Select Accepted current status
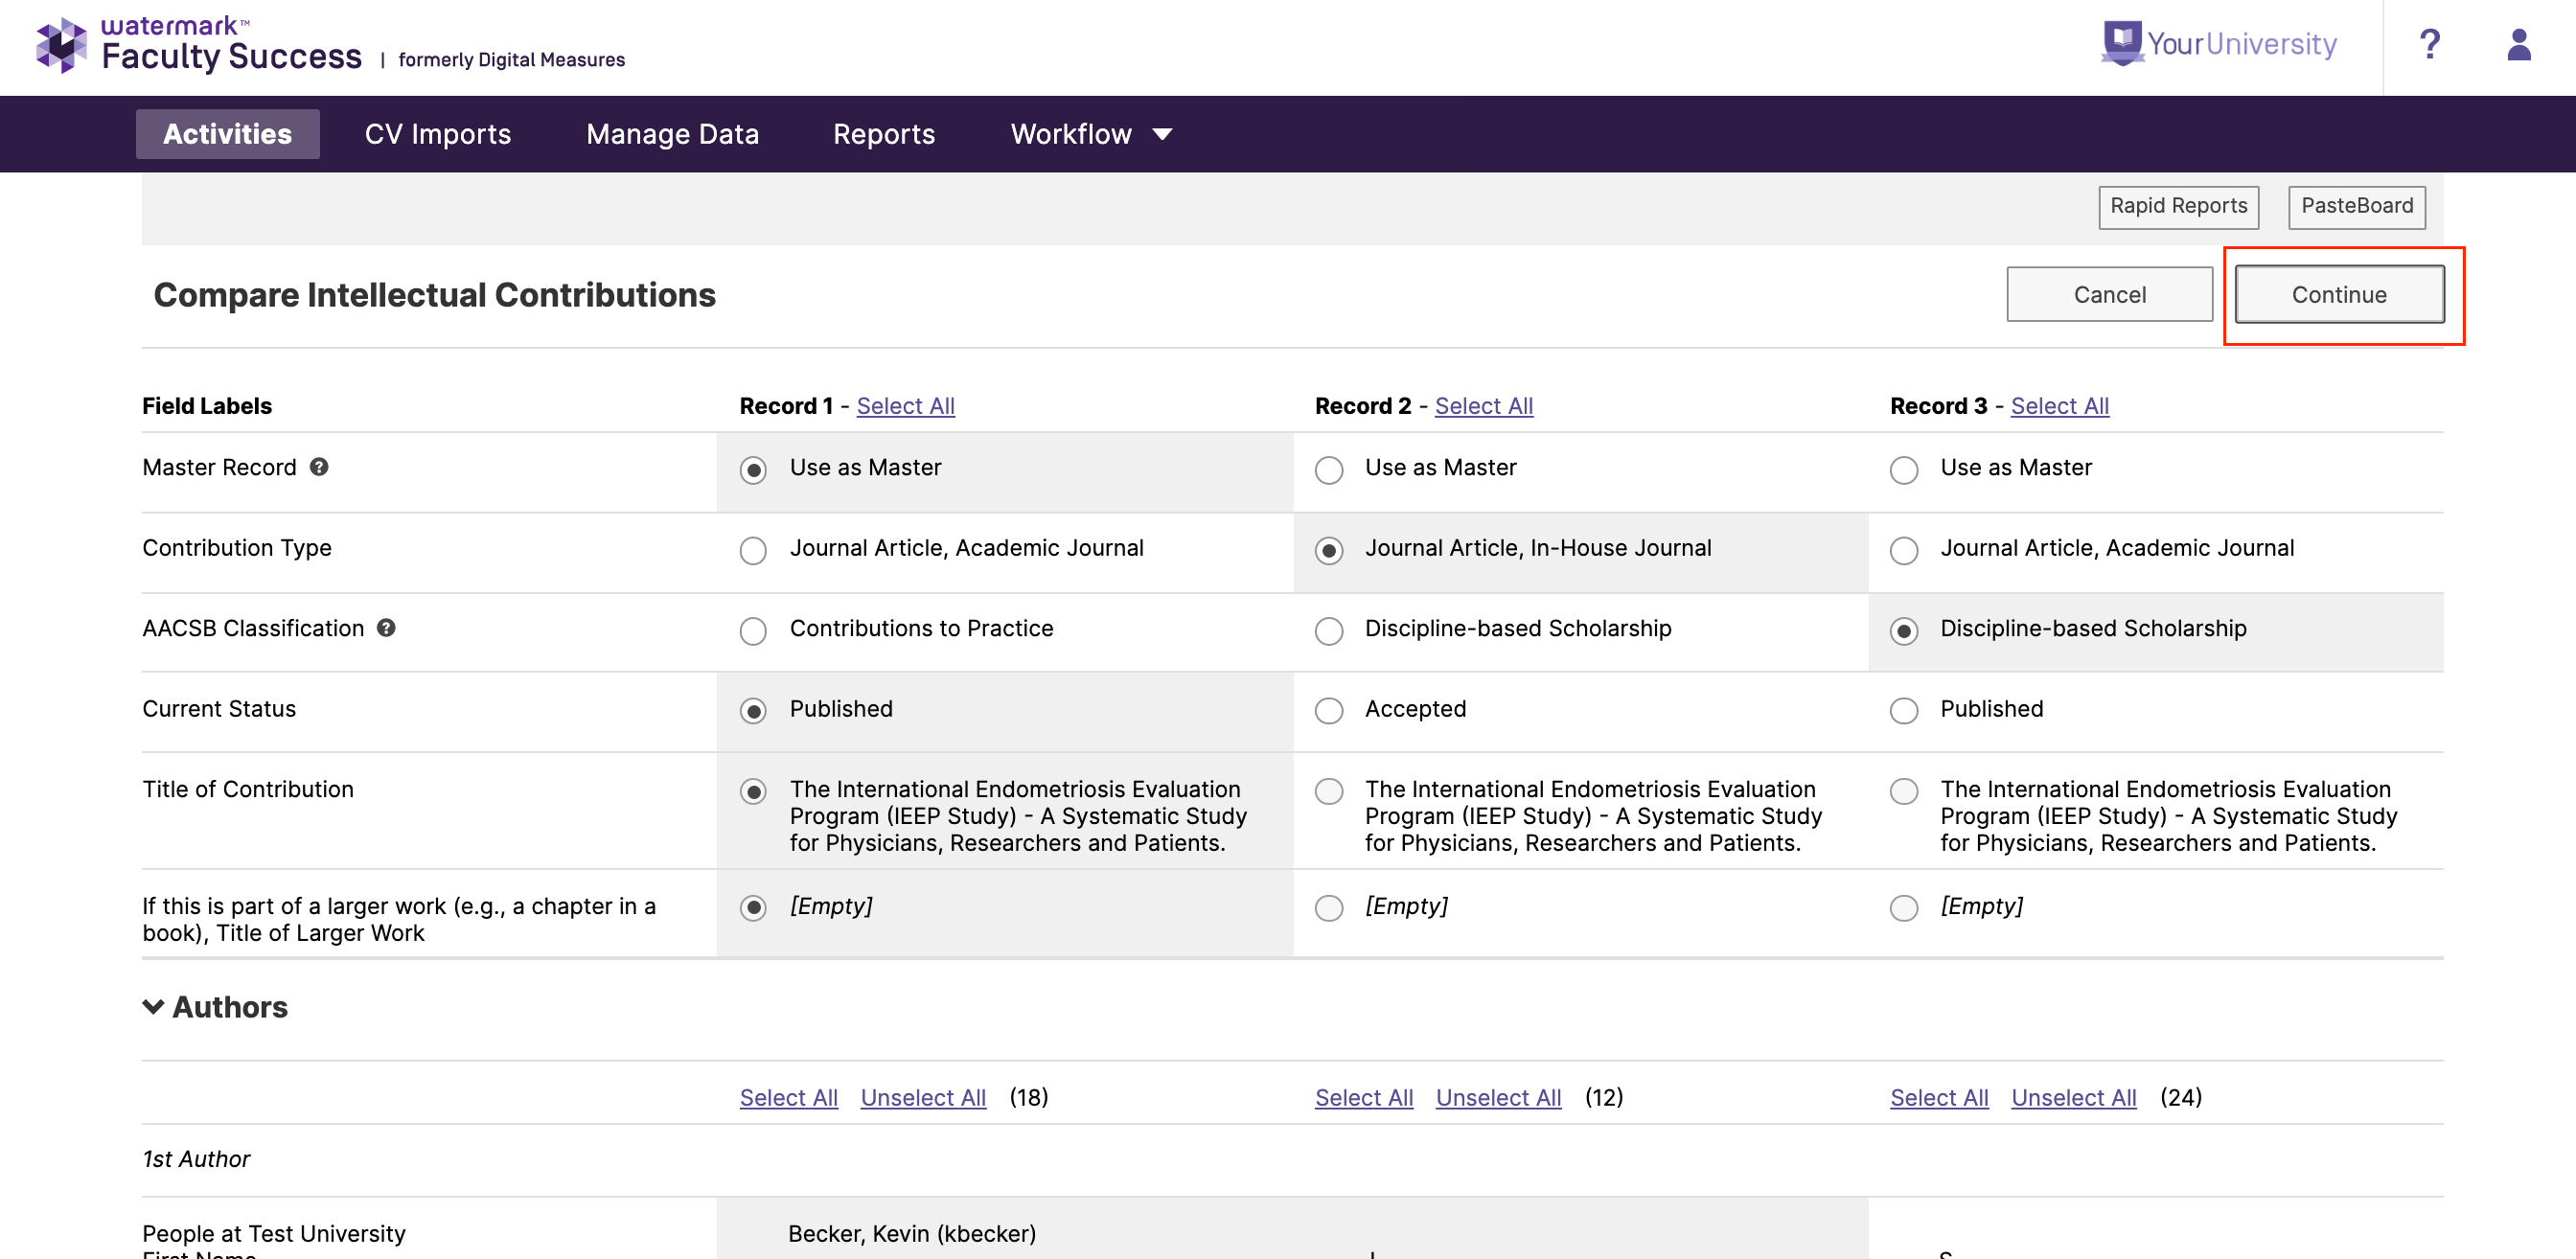 1328,711
